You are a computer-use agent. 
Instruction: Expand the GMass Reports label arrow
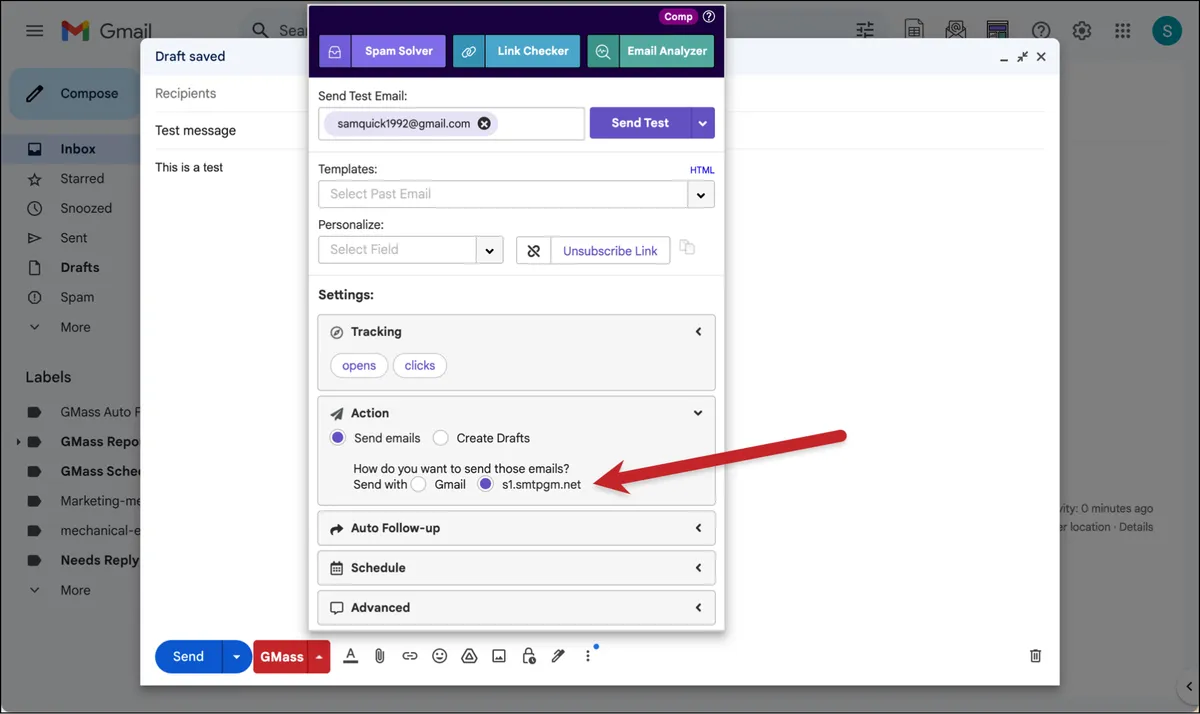click(18, 442)
